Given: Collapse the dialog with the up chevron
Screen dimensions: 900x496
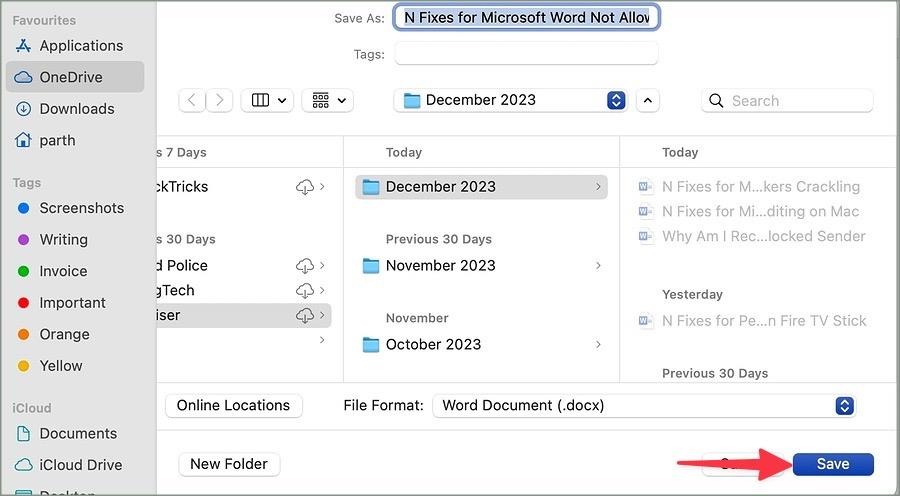Looking at the screenshot, I should (647, 100).
